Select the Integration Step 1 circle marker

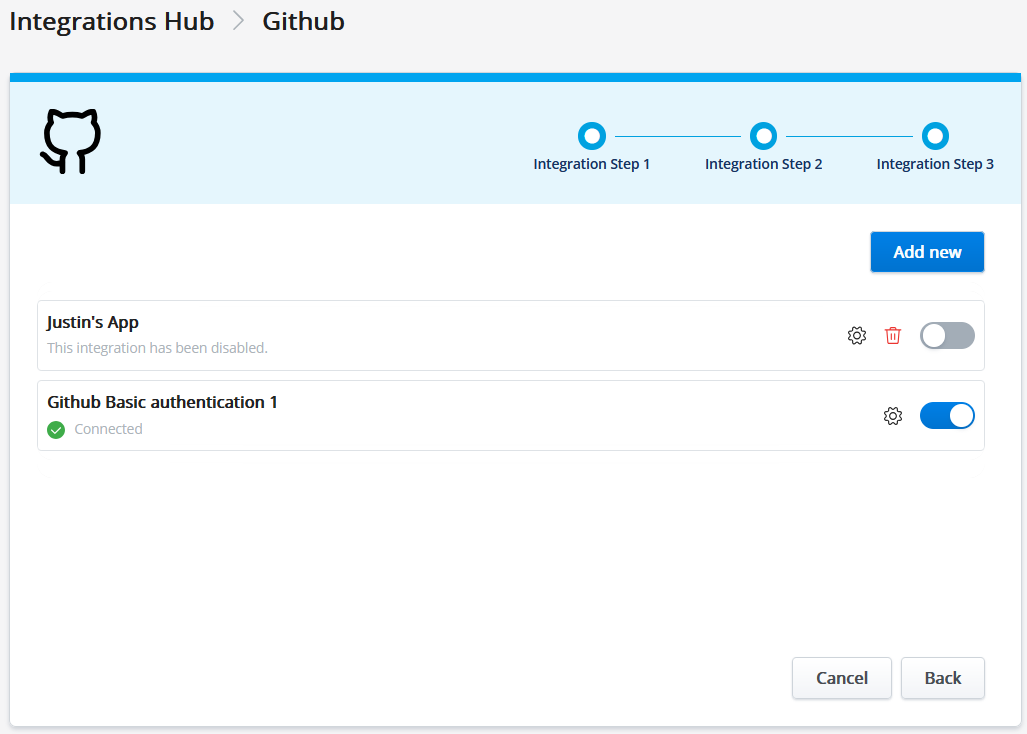coord(592,136)
